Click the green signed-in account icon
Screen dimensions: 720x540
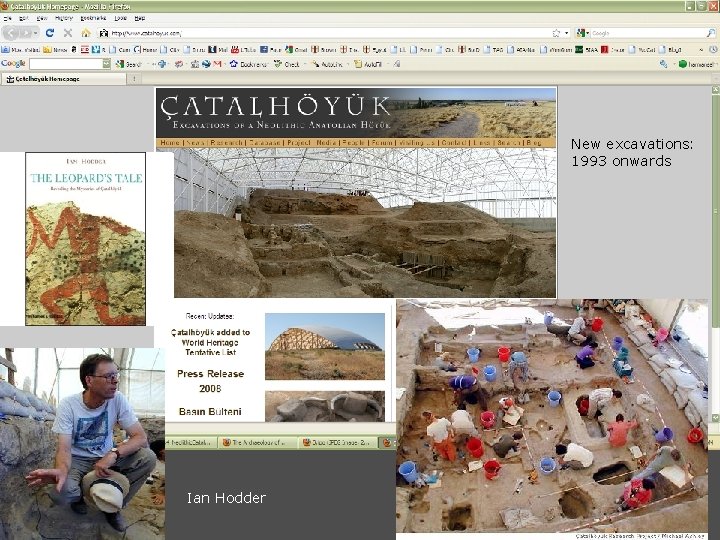[683, 64]
